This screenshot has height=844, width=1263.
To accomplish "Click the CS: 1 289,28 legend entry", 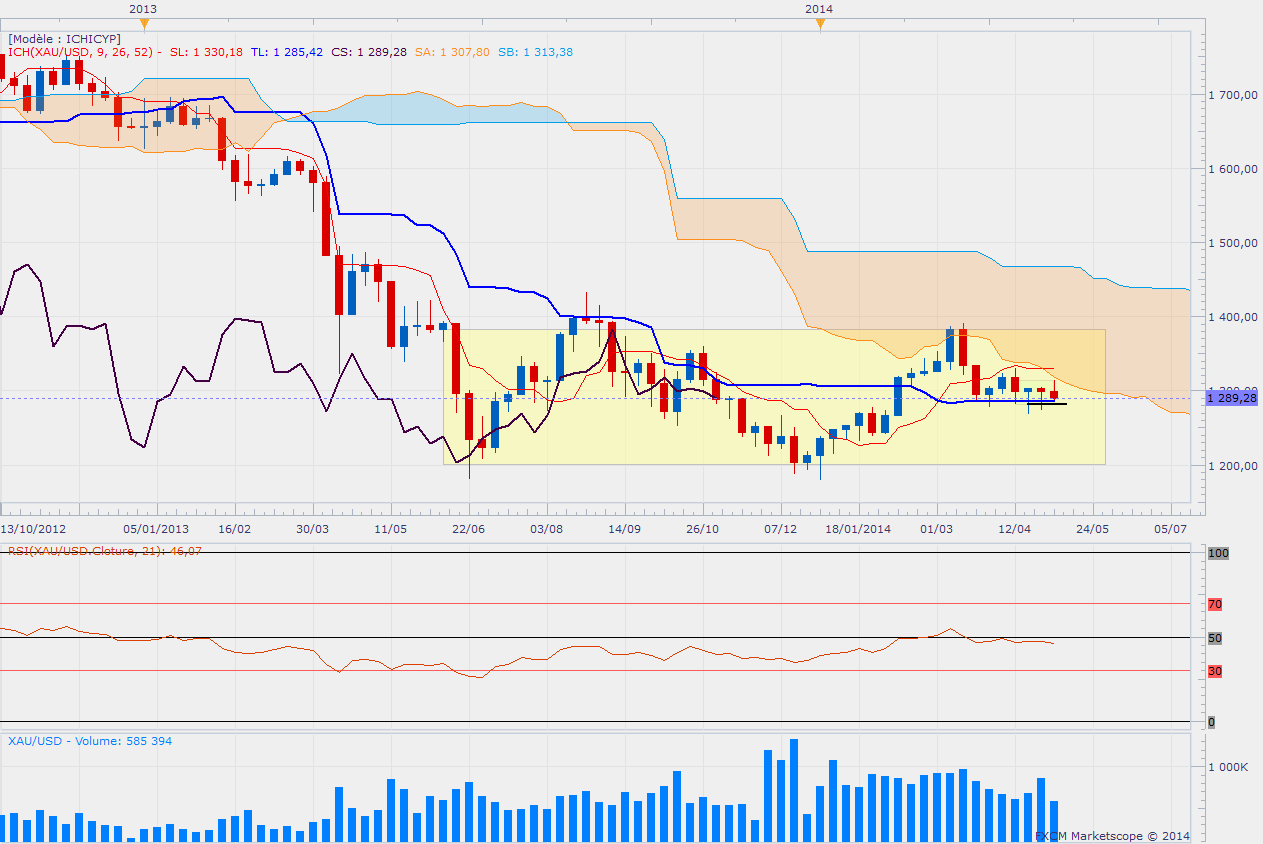I will coord(369,52).
